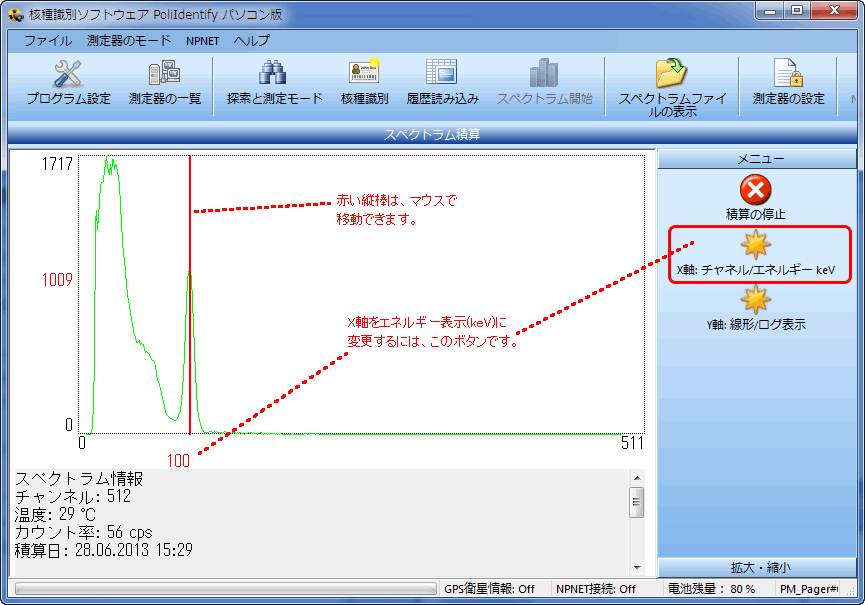Click the チャンネル: 512 info line
The height and width of the screenshot is (605, 865).
pyautogui.click(x=73, y=496)
